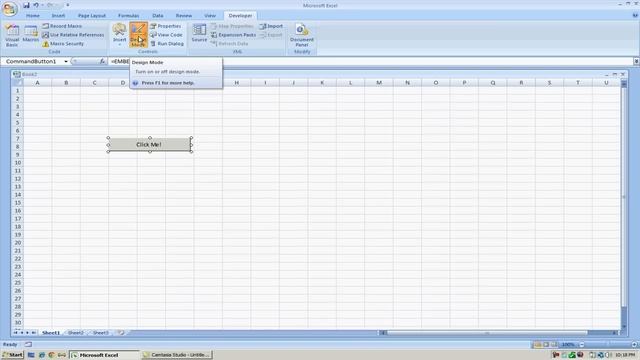Open the Insert ribbon tab
This screenshot has height=360, width=640.
tap(58, 16)
